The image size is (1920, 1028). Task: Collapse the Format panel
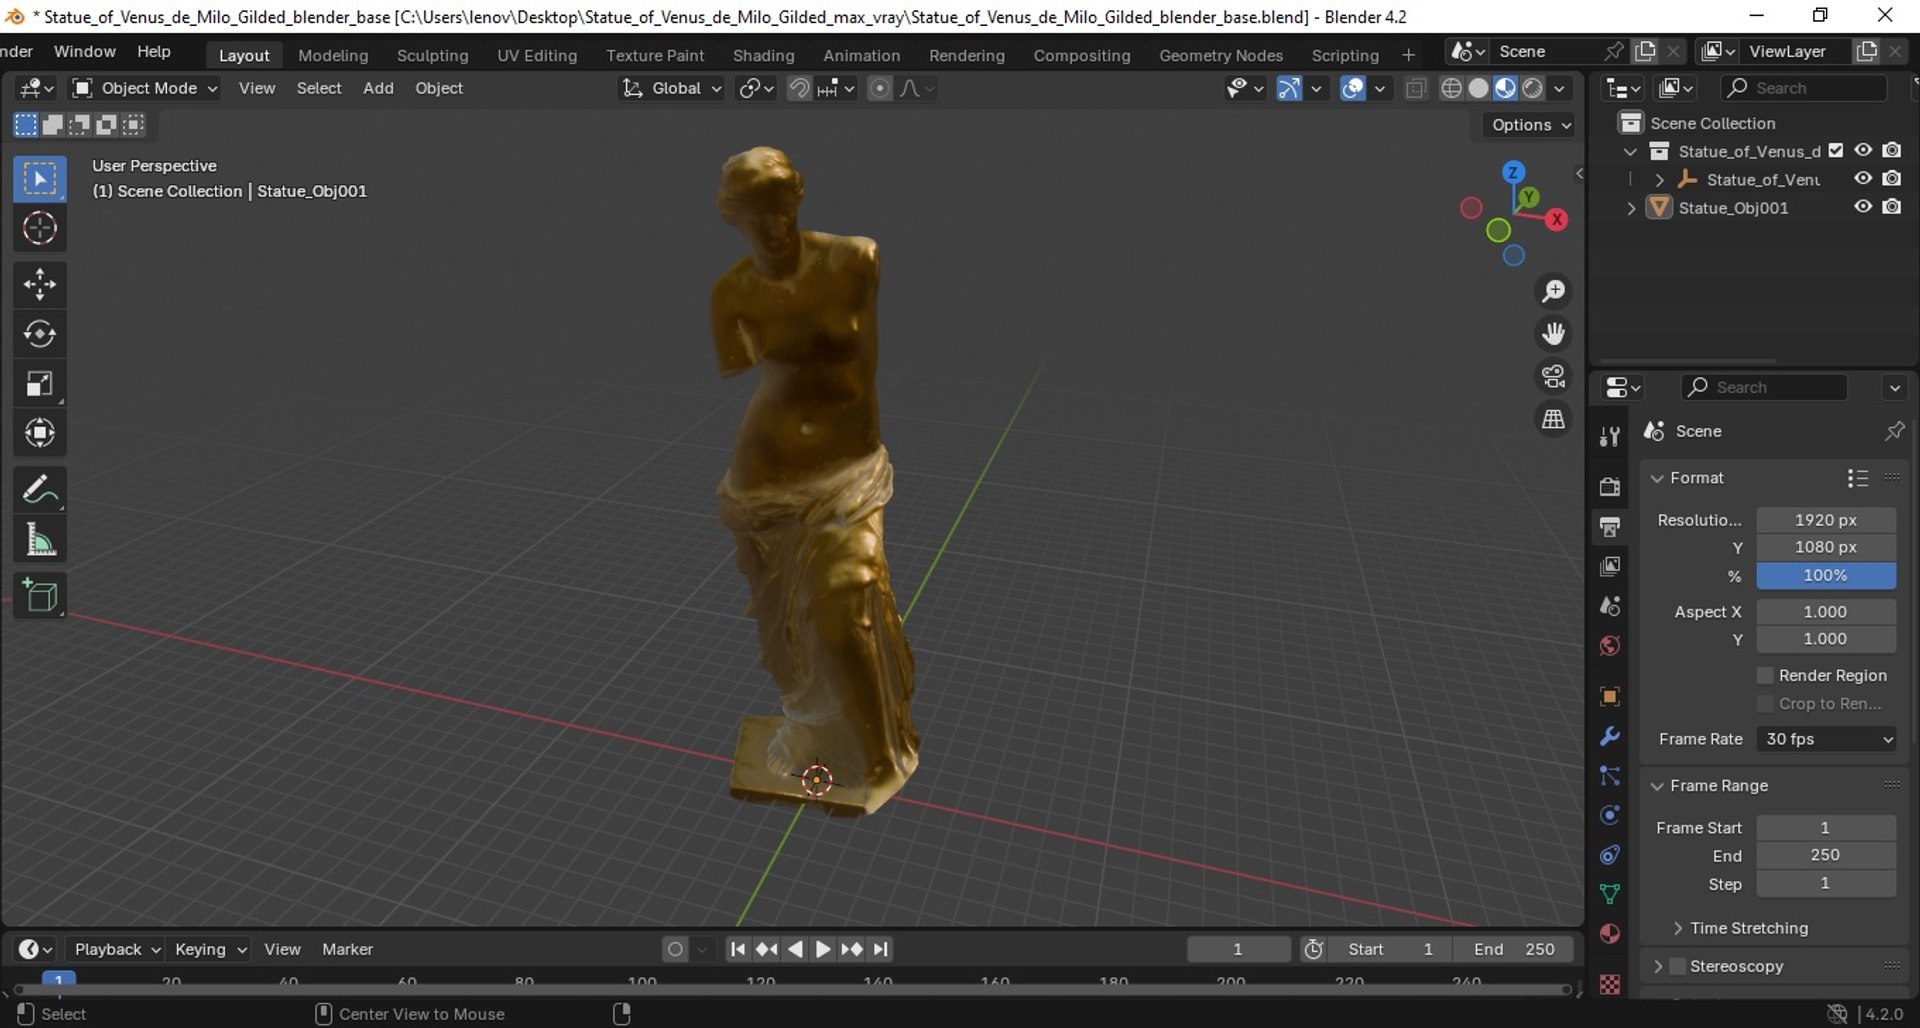click(x=1657, y=478)
